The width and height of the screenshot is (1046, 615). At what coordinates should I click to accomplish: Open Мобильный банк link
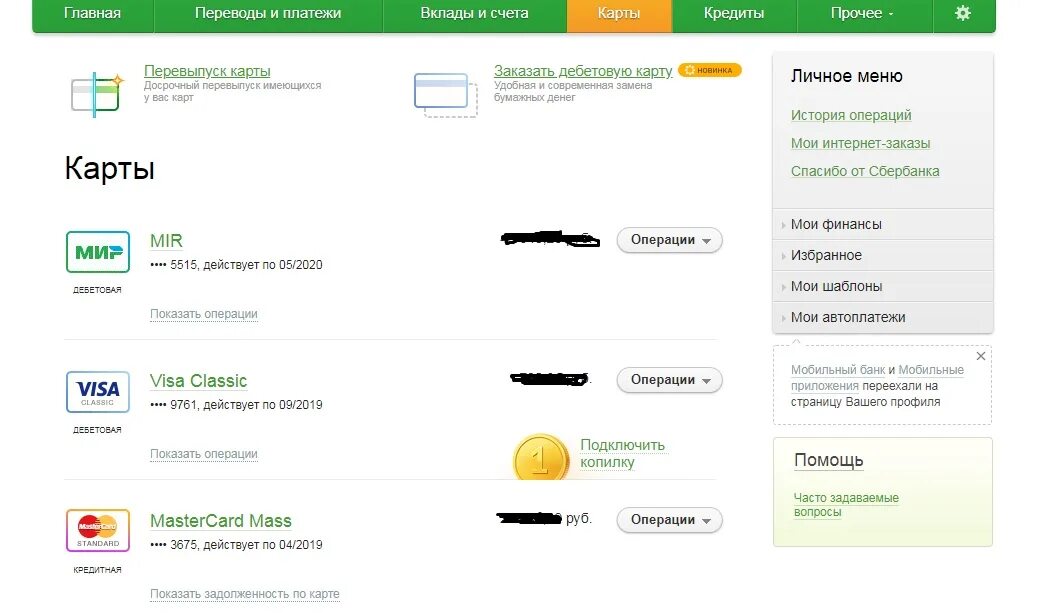click(838, 370)
